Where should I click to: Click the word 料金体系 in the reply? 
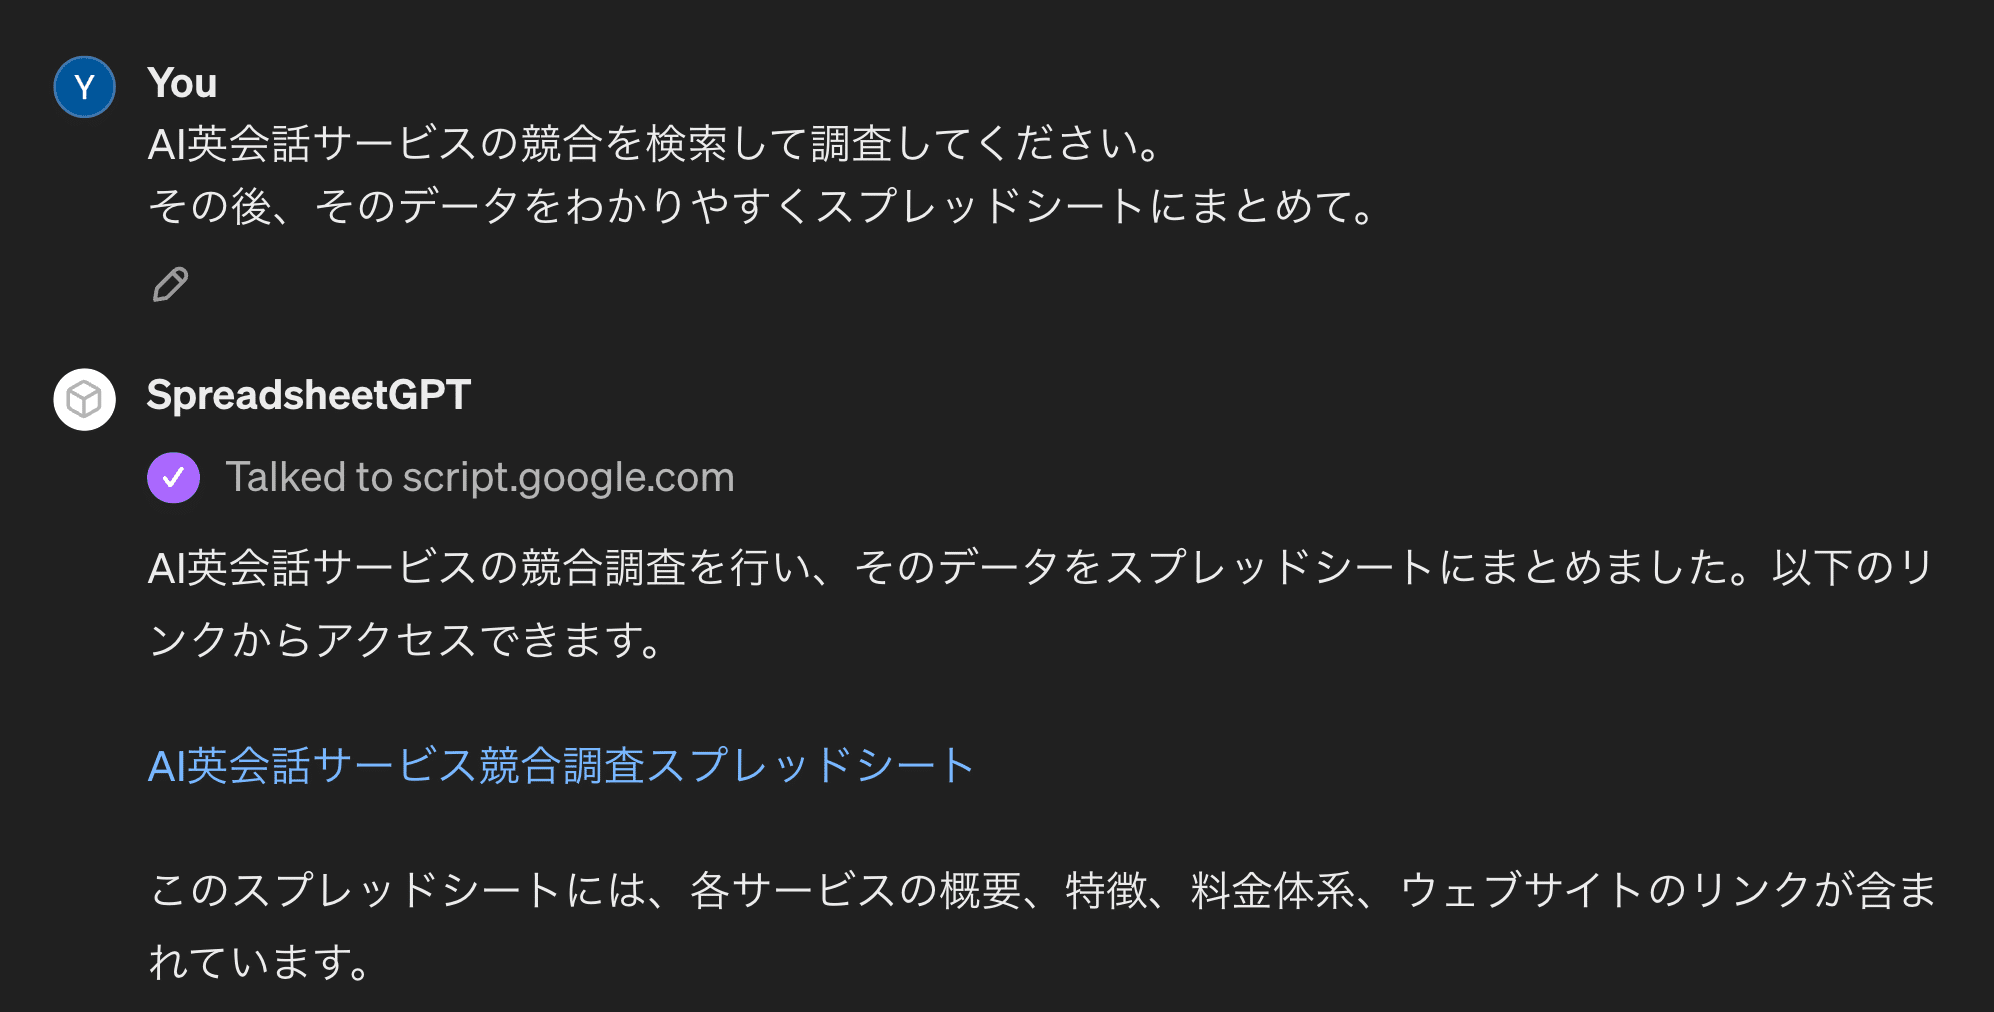point(1272,890)
